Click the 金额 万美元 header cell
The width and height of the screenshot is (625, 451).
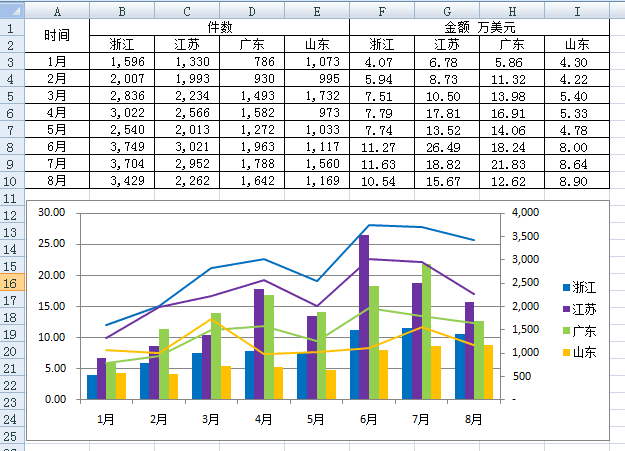pyautogui.click(x=480, y=27)
